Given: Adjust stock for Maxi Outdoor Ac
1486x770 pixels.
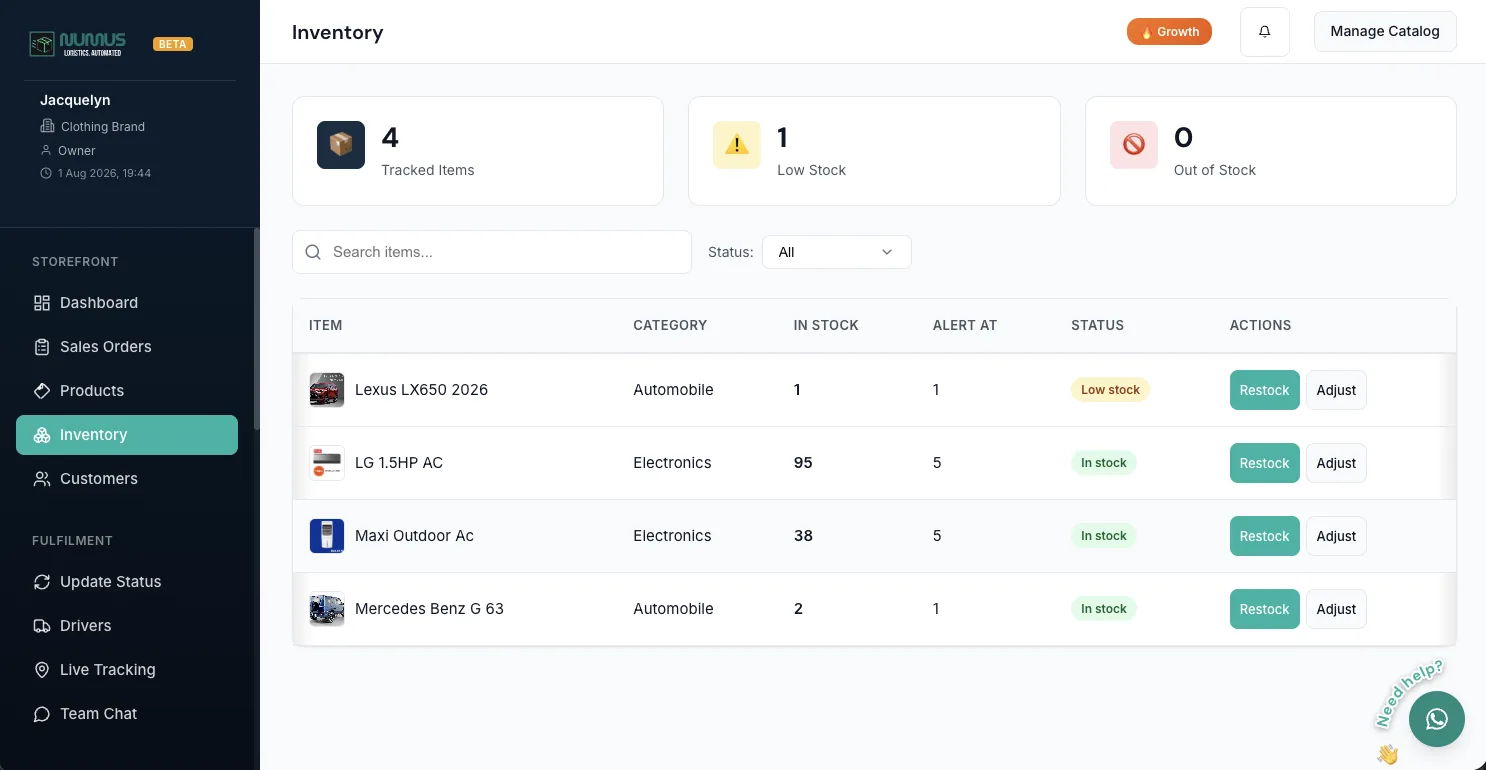Looking at the screenshot, I should pyautogui.click(x=1336, y=536).
